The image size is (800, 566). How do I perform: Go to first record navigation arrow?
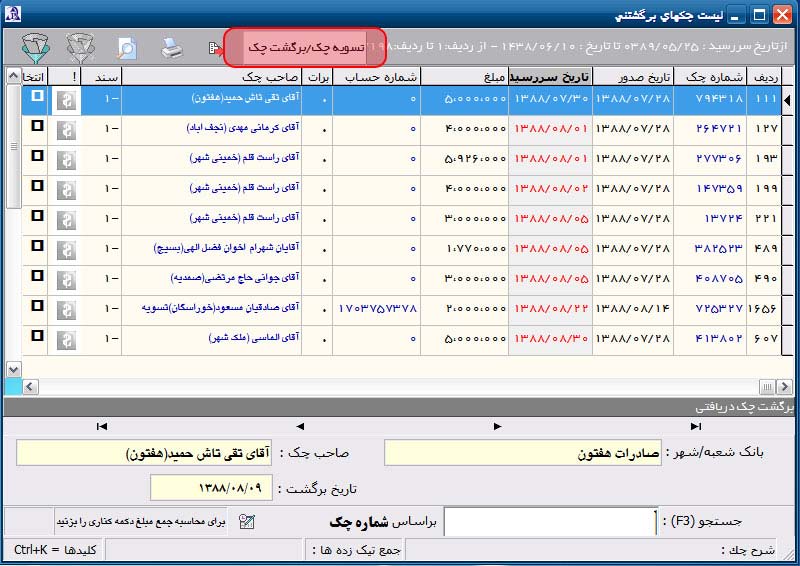[101, 427]
